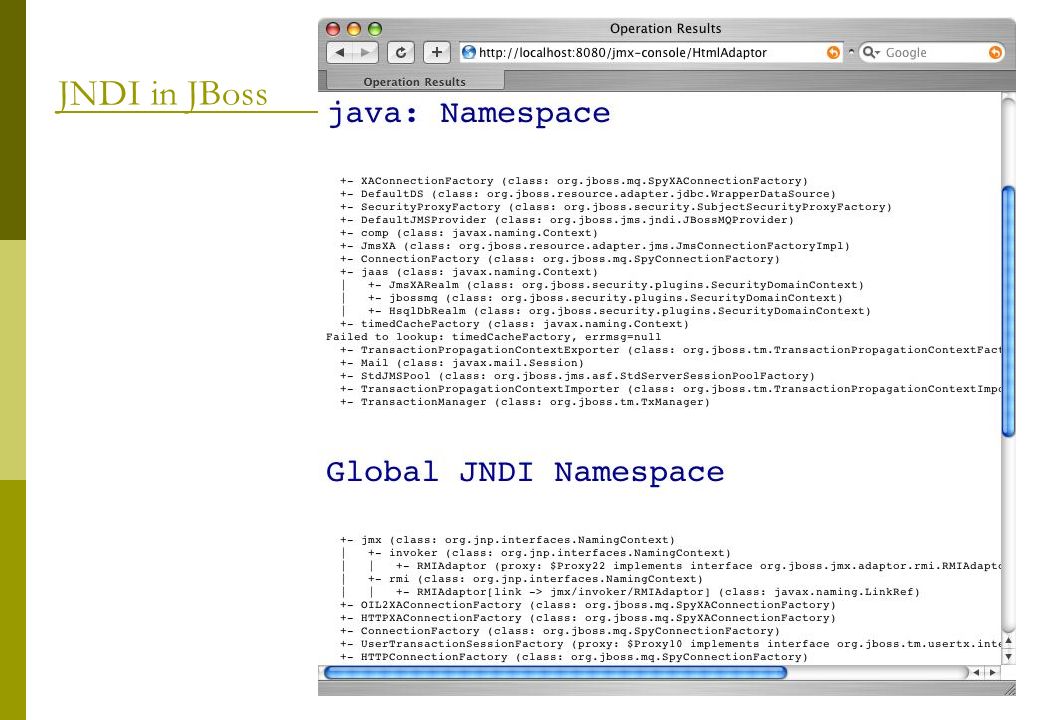This screenshot has height=720, width=1040.
Task: Reload the page with the refresh button
Action: [401, 52]
